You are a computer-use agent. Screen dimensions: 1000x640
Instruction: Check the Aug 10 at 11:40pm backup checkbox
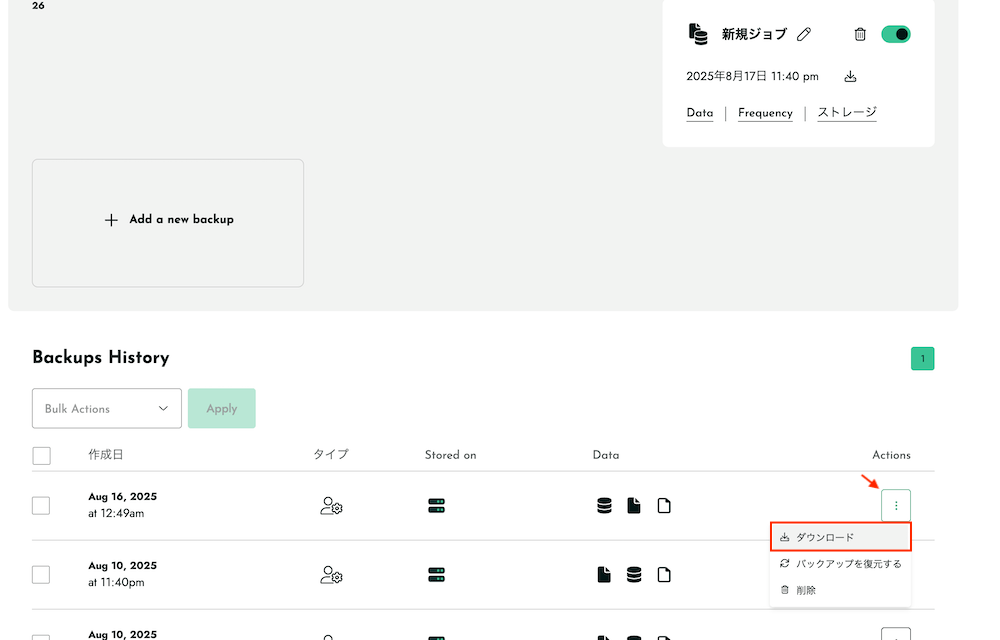41,574
